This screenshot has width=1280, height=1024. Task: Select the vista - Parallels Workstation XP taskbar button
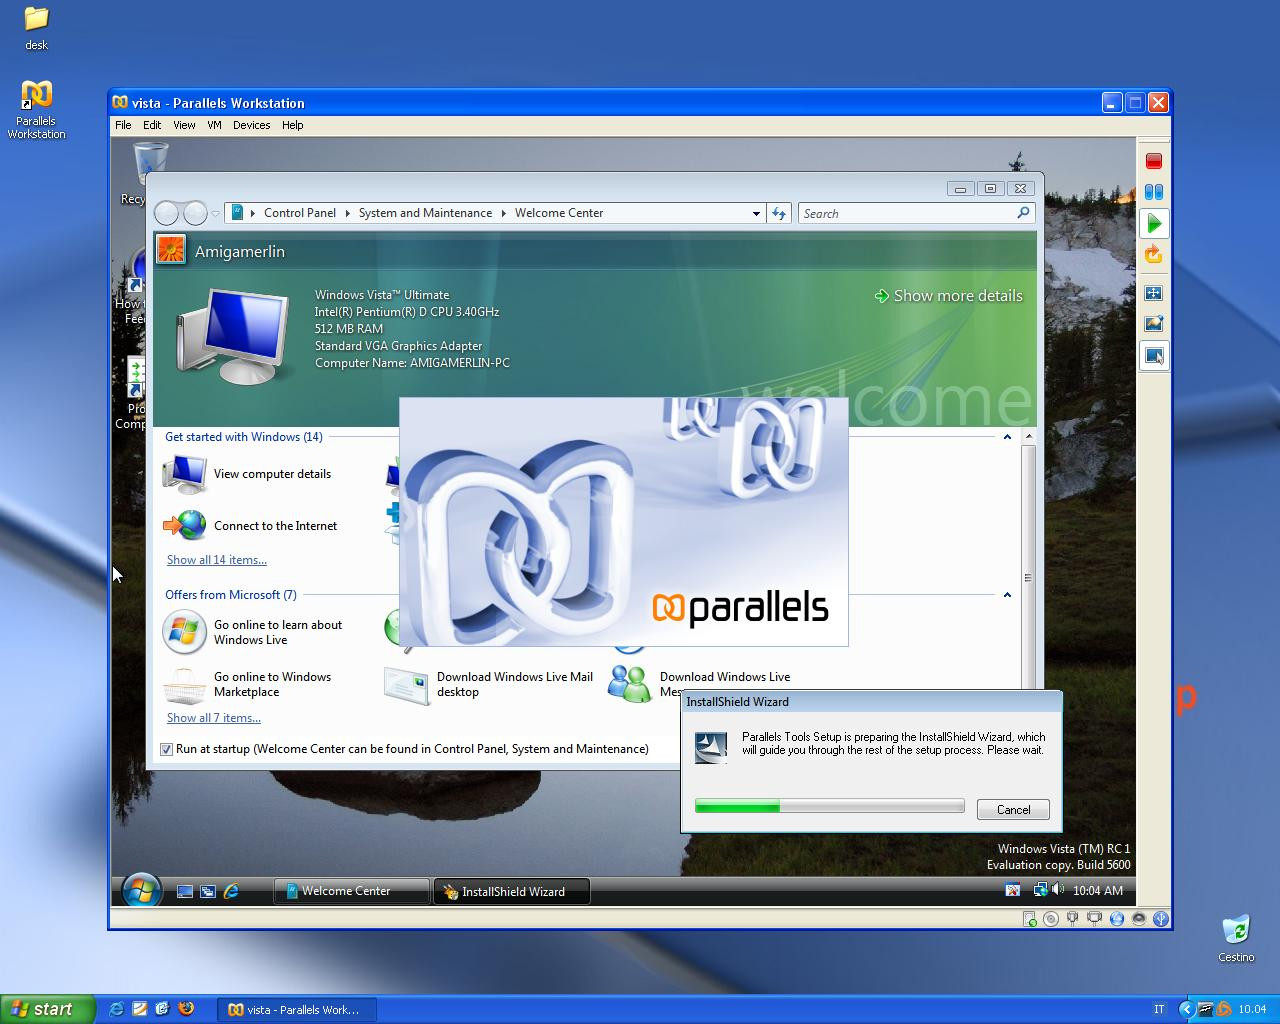click(296, 1009)
